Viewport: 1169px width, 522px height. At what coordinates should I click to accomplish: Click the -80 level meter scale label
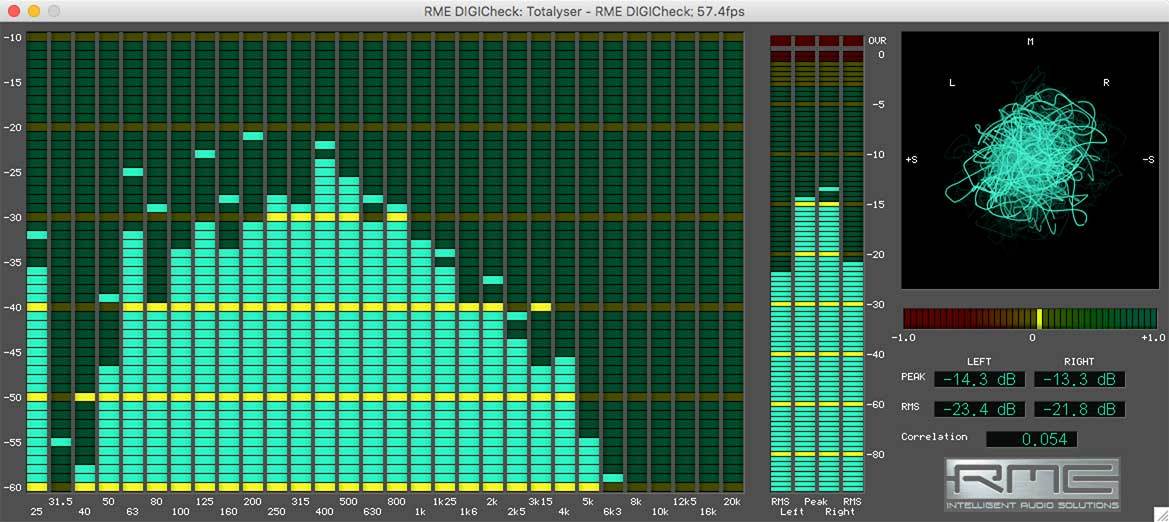[x=877, y=454]
